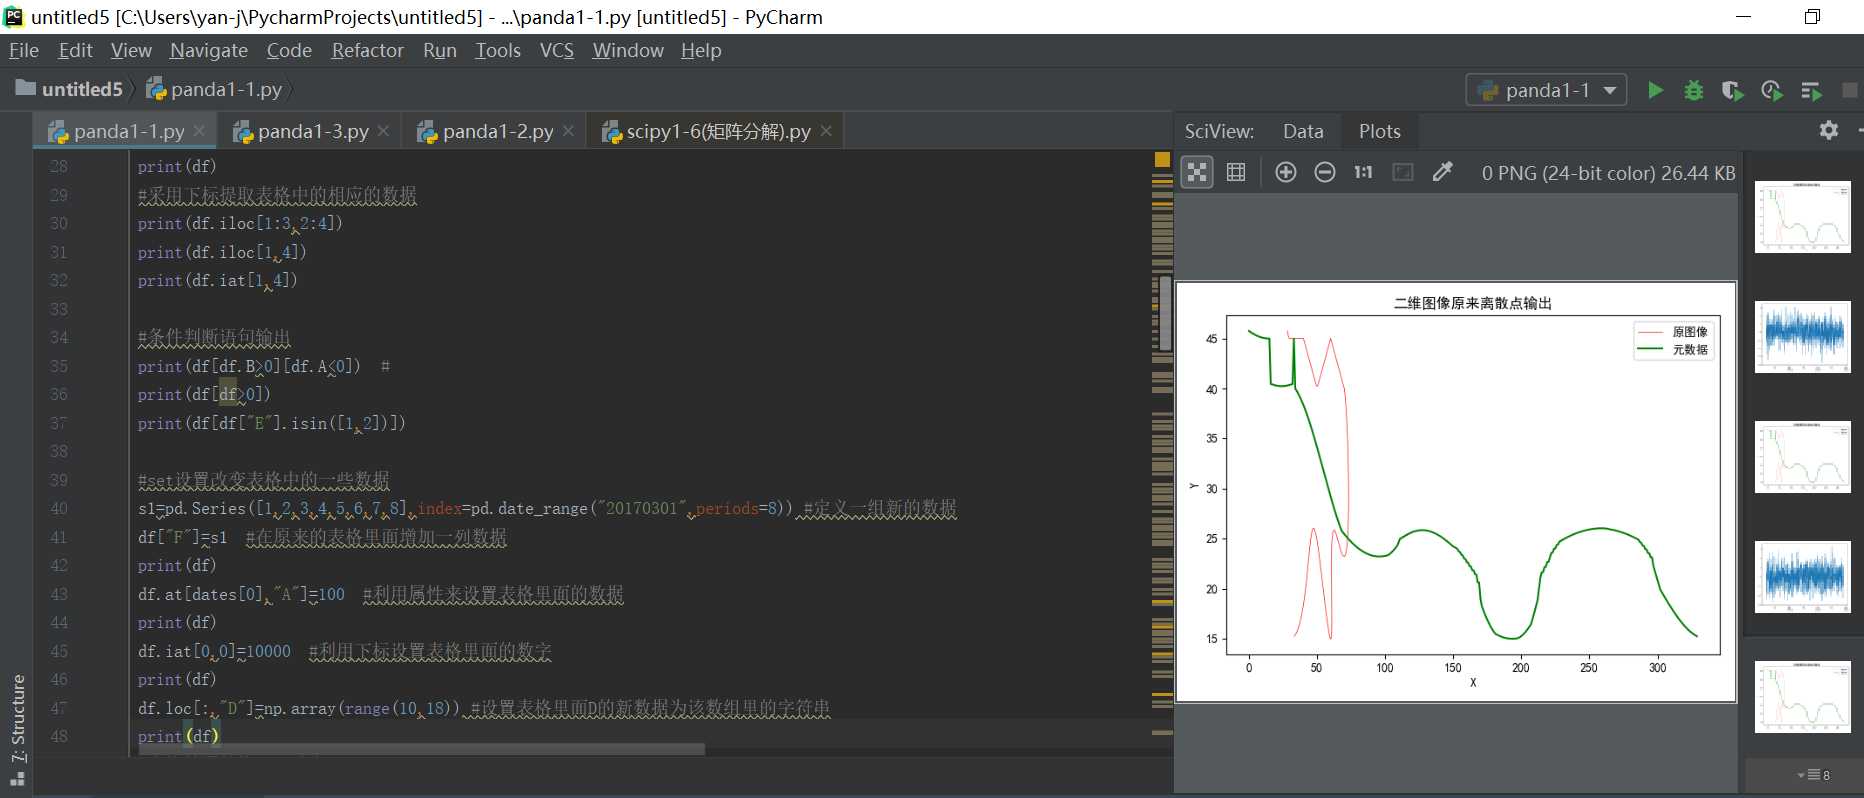Image resolution: width=1864 pixels, height=798 pixels.
Task: Fit plot image to window
Action: (1403, 172)
